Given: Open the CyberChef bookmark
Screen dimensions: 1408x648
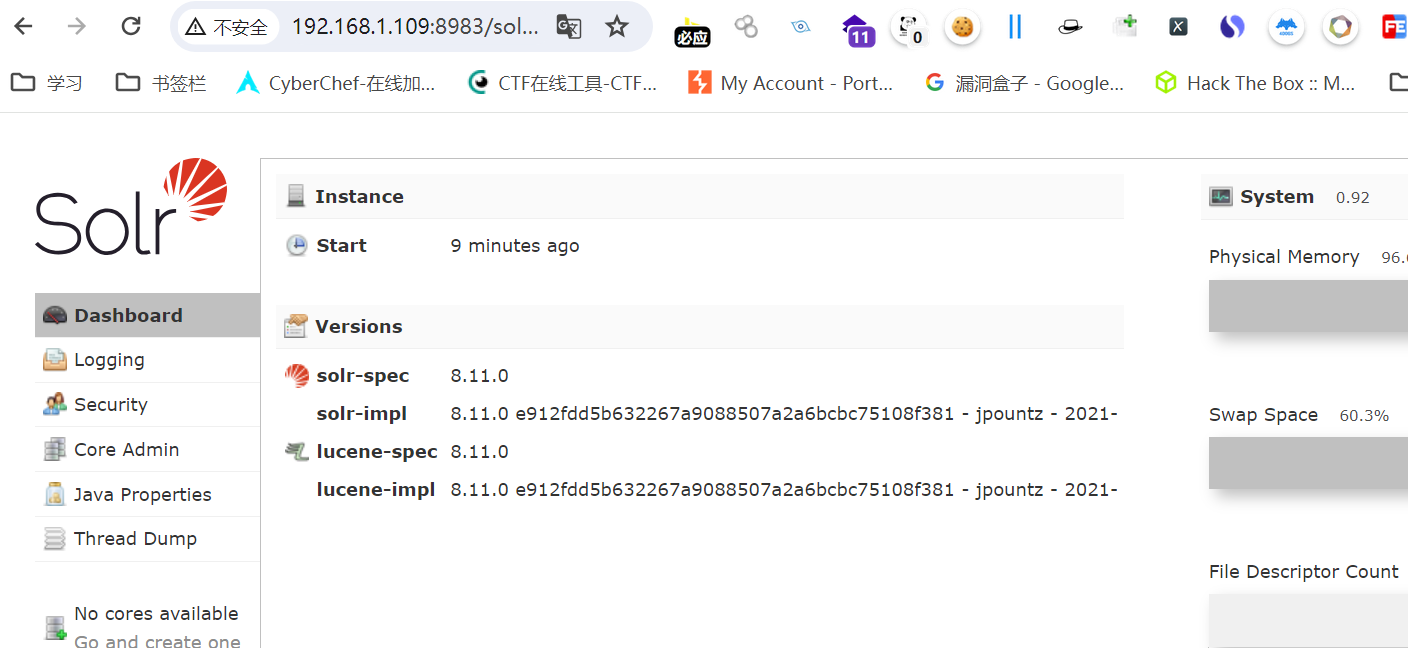Looking at the screenshot, I should [x=336, y=83].
